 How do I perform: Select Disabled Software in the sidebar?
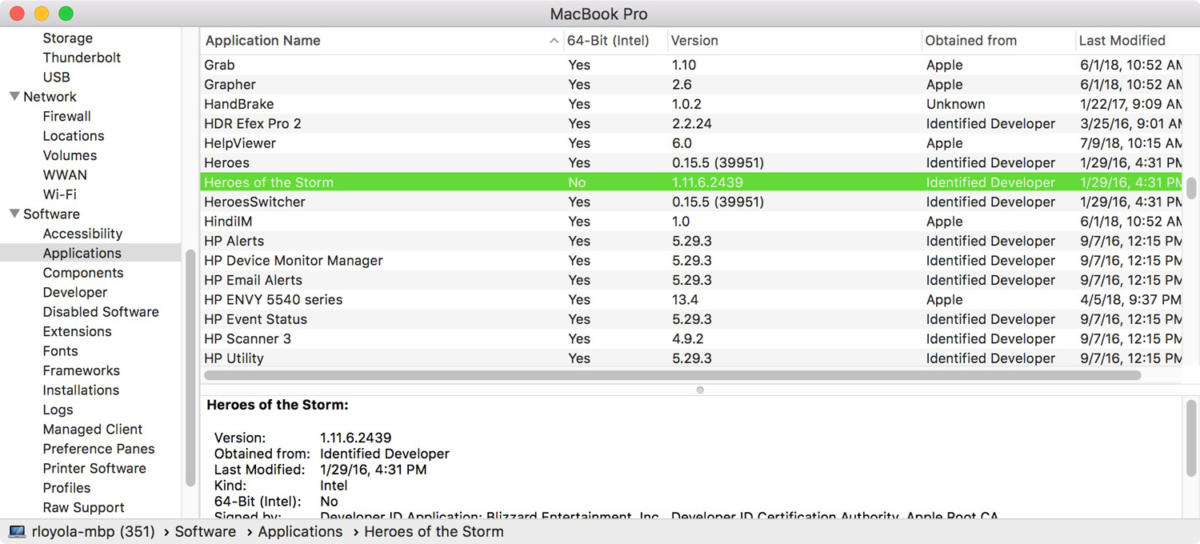click(100, 312)
